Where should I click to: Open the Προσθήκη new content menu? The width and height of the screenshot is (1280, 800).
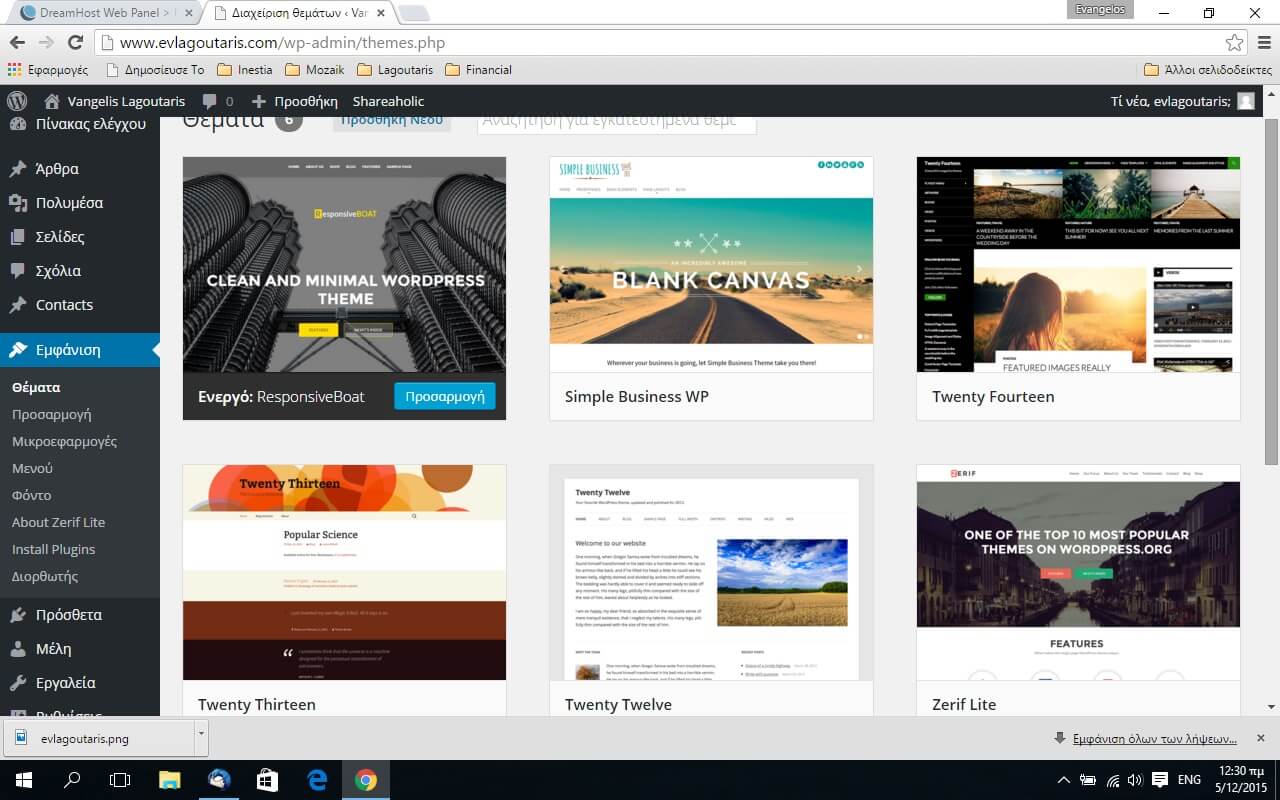click(295, 101)
